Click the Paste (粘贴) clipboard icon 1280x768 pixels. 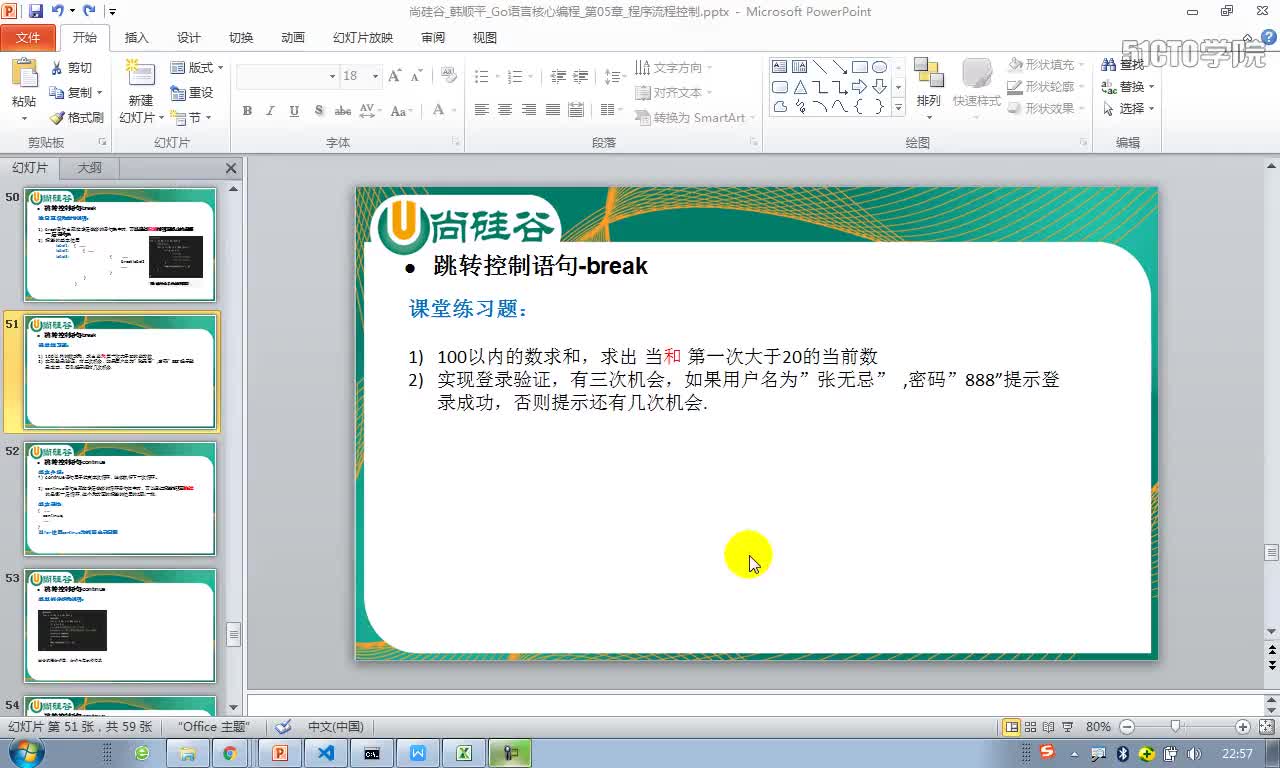(x=24, y=75)
